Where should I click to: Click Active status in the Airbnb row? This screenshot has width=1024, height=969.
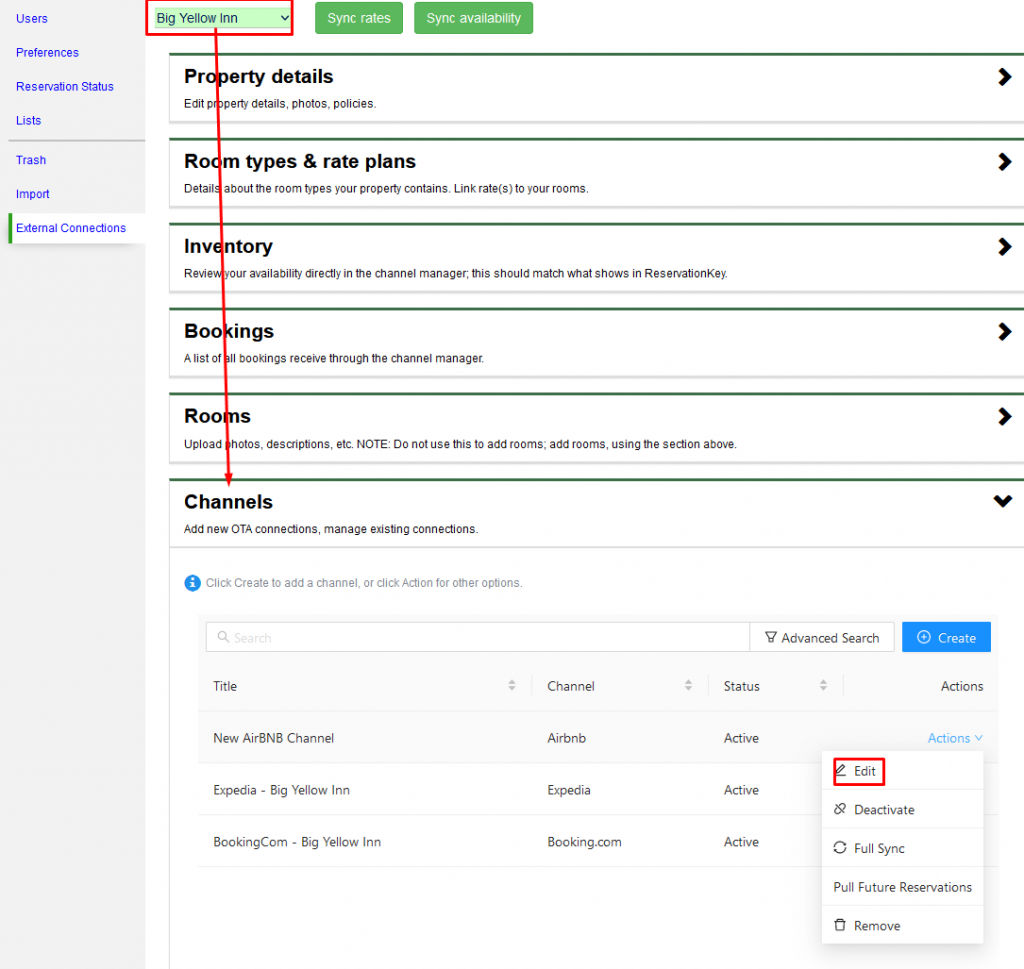[x=741, y=738]
